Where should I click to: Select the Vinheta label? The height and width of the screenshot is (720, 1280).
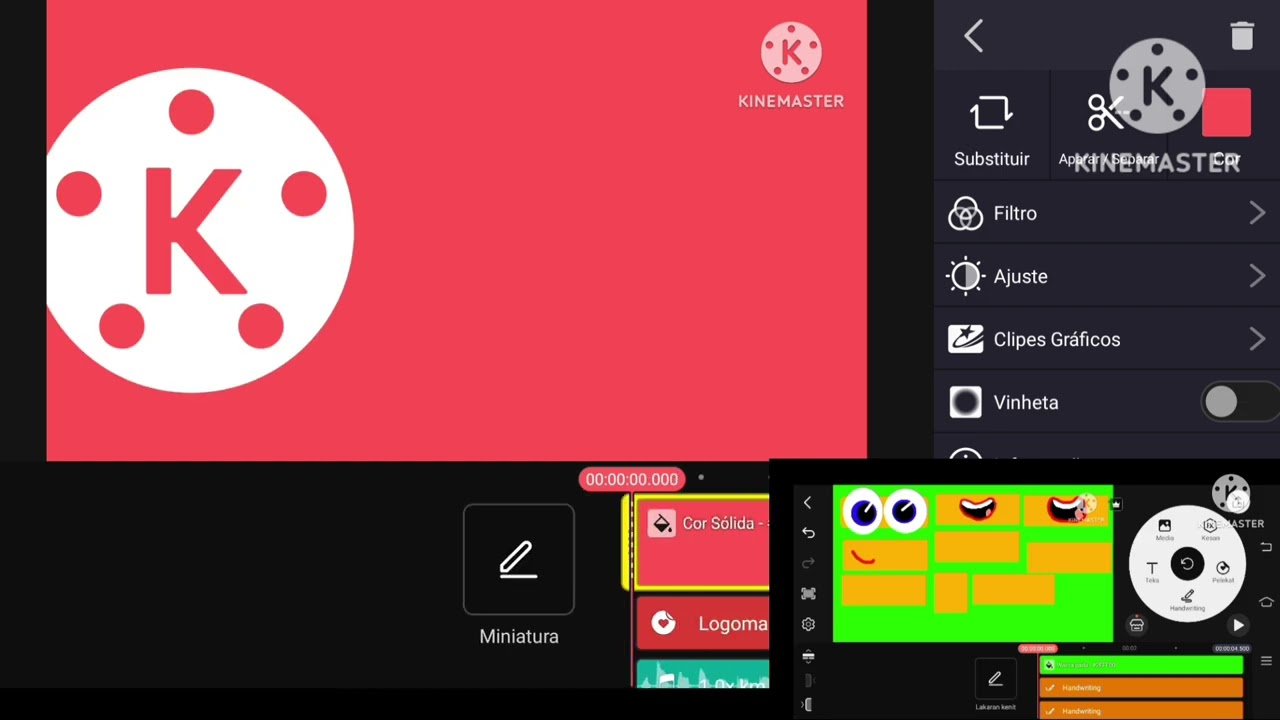pos(1026,403)
